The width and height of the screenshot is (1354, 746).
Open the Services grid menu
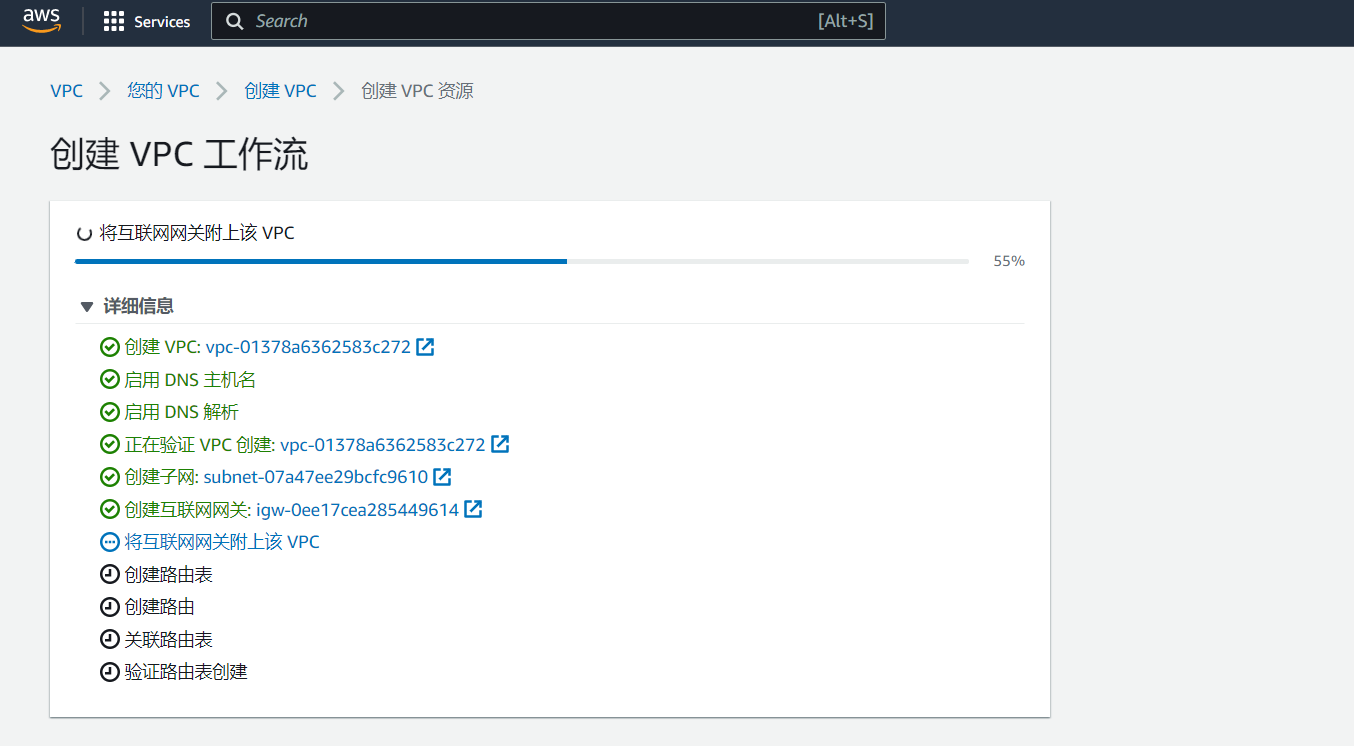pyautogui.click(x=147, y=21)
